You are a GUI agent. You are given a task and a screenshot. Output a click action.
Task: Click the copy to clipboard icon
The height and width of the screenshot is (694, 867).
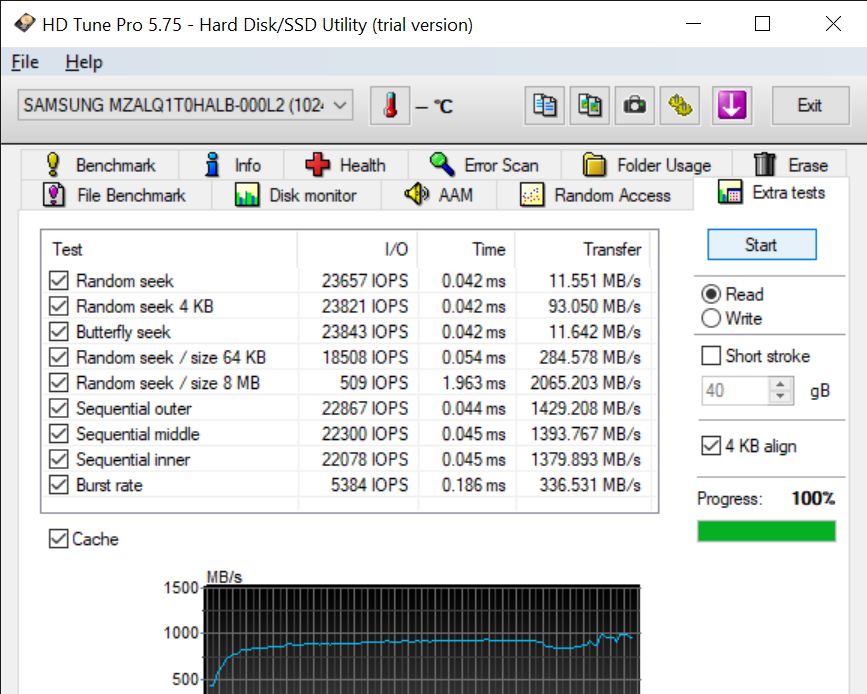click(x=545, y=106)
